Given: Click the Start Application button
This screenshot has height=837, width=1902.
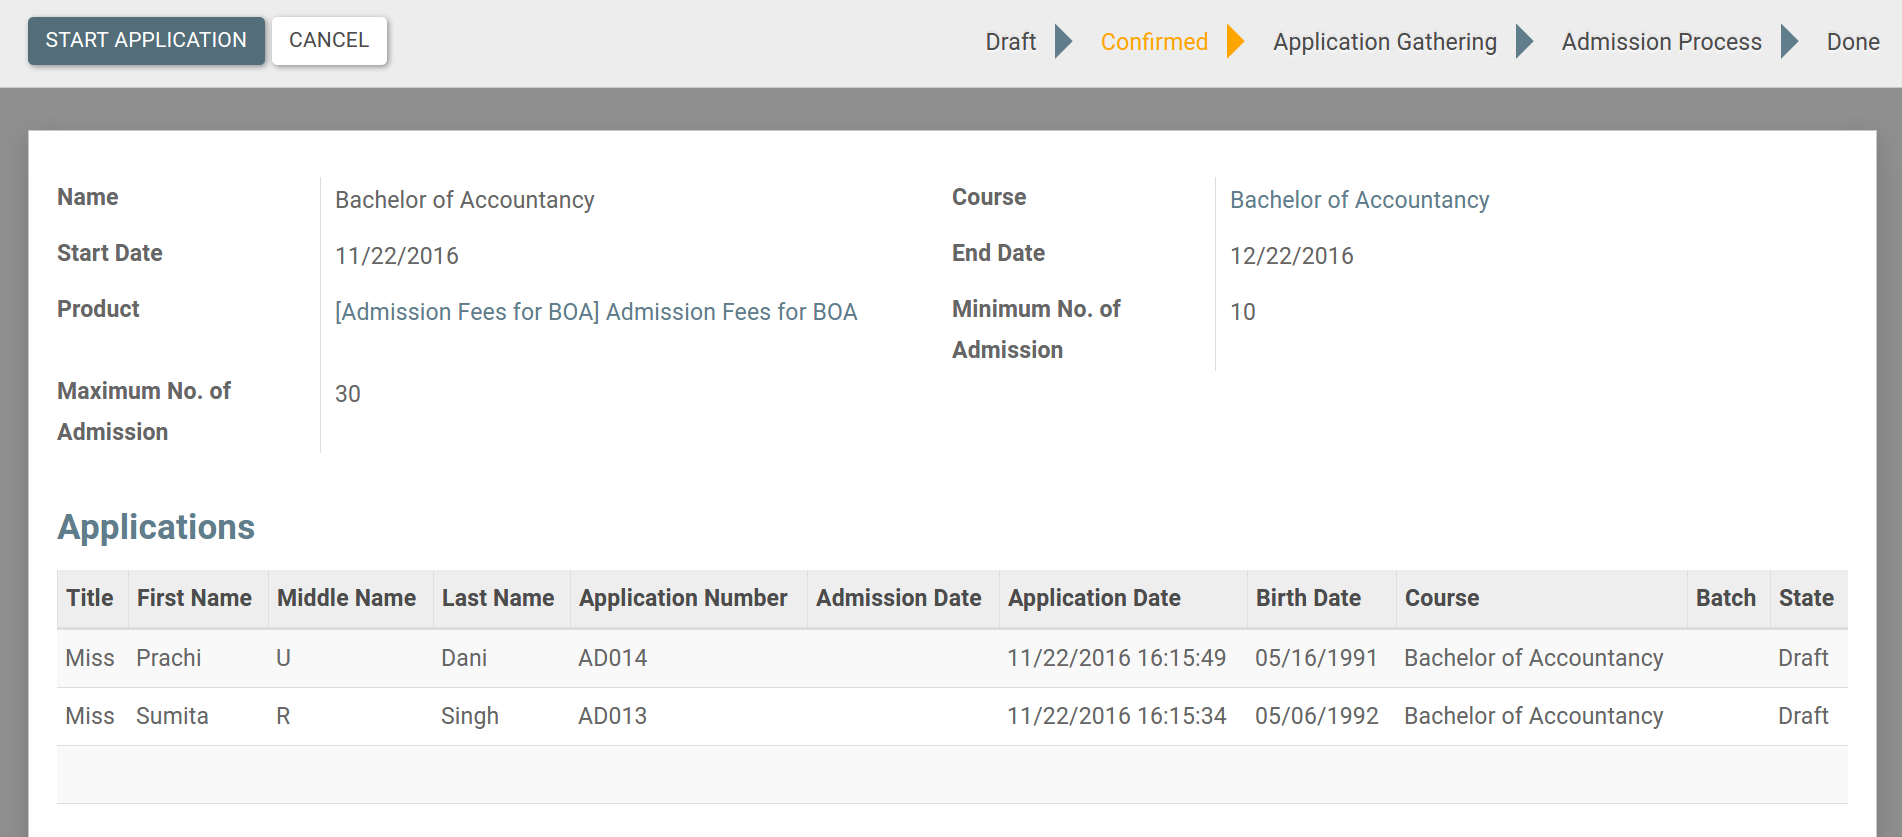Looking at the screenshot, I should 146,41.
